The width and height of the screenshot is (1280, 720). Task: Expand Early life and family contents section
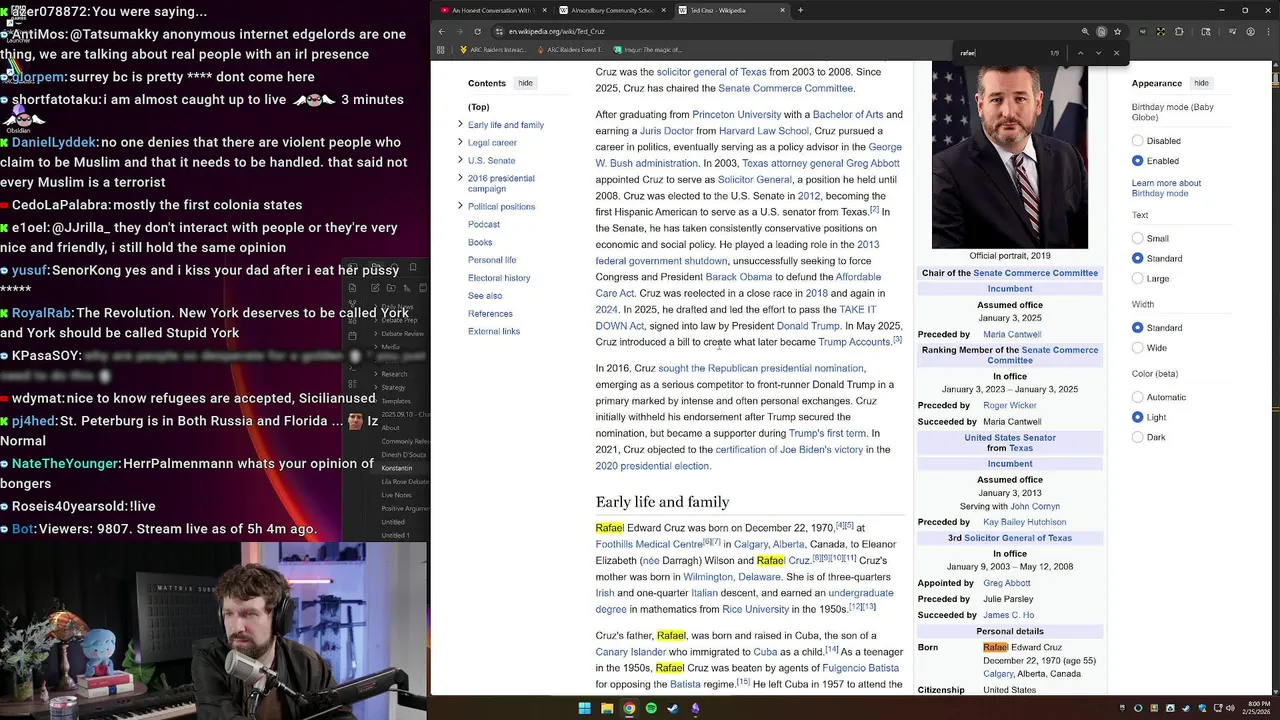pos(460,124)
